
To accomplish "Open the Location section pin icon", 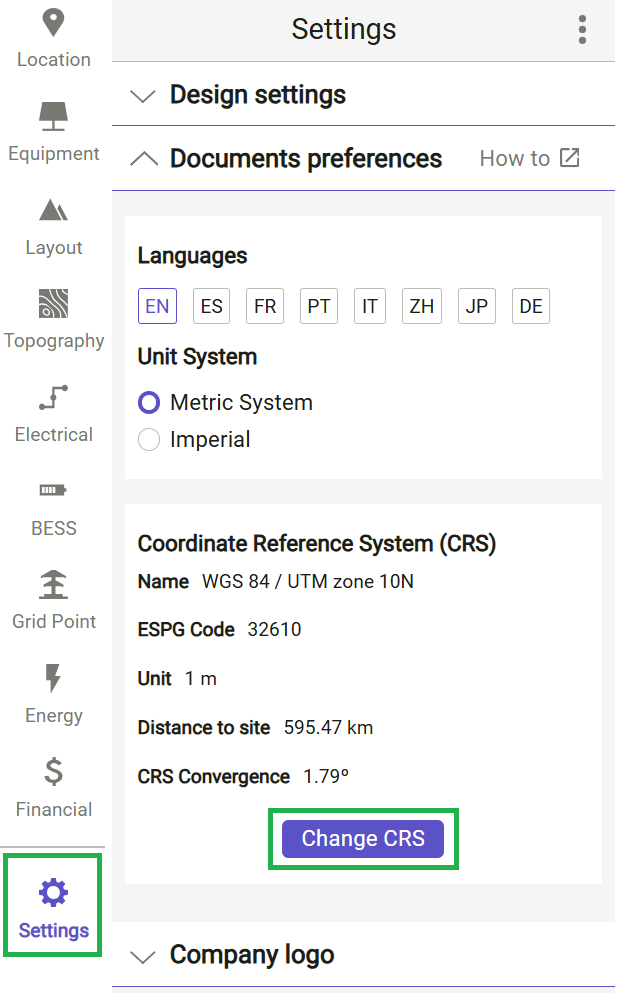I will (x=53, y=22).
